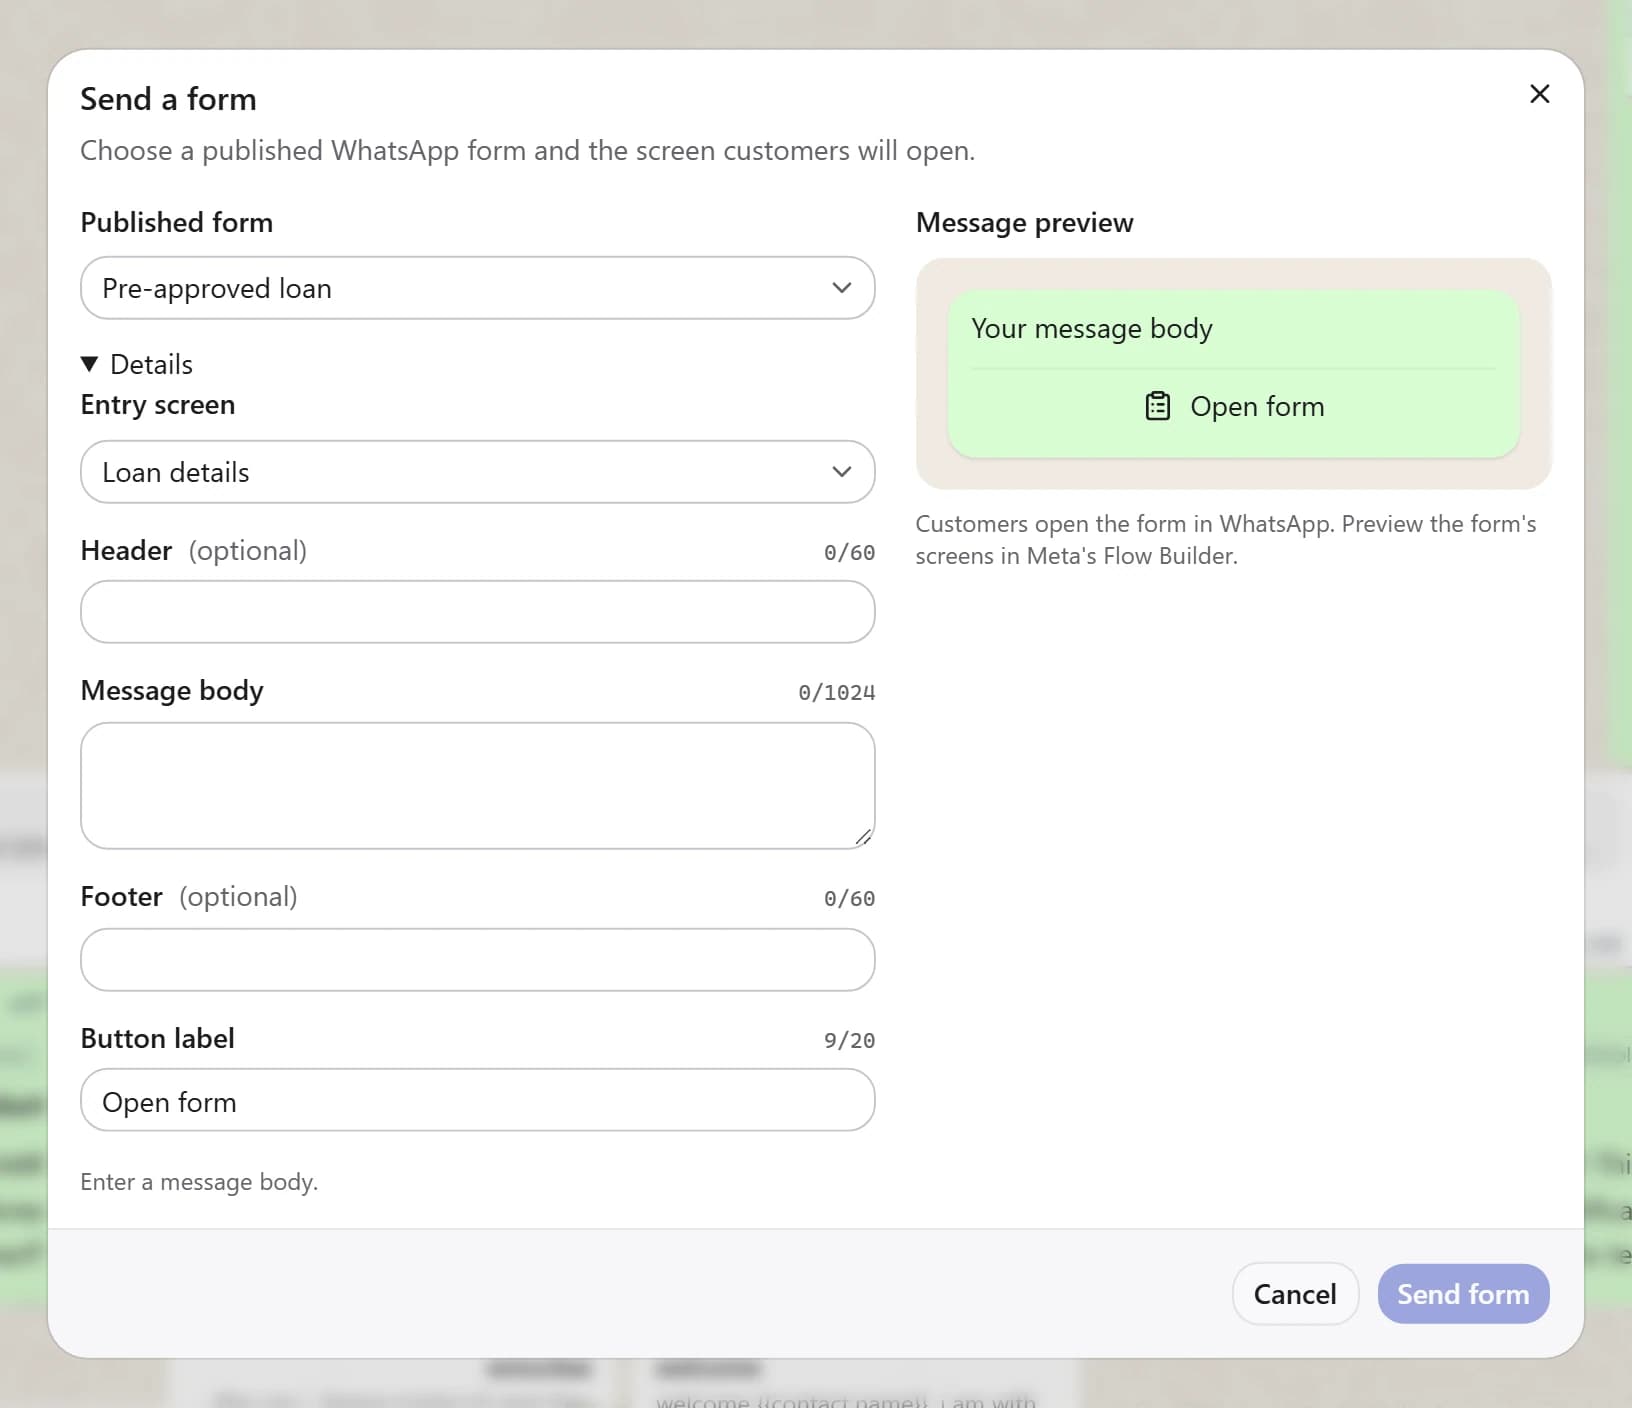
Task: Collapse the Details disclosure triangle
Action: 89,364
